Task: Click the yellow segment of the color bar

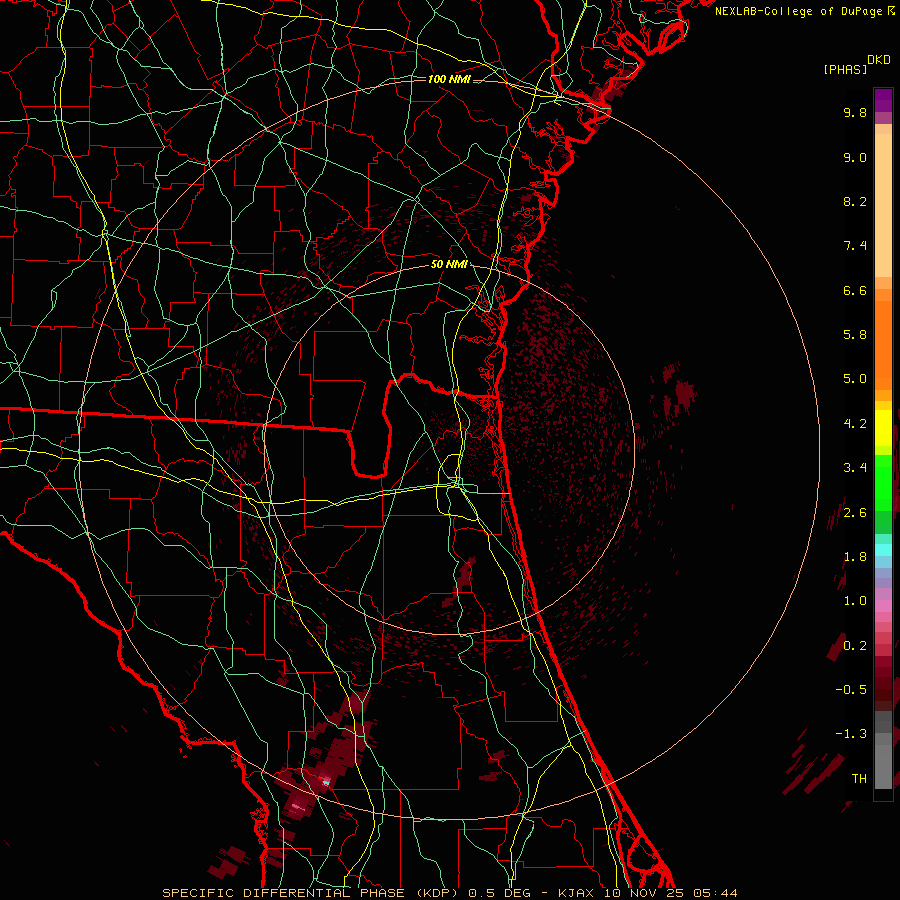Action: coord(883,428)
